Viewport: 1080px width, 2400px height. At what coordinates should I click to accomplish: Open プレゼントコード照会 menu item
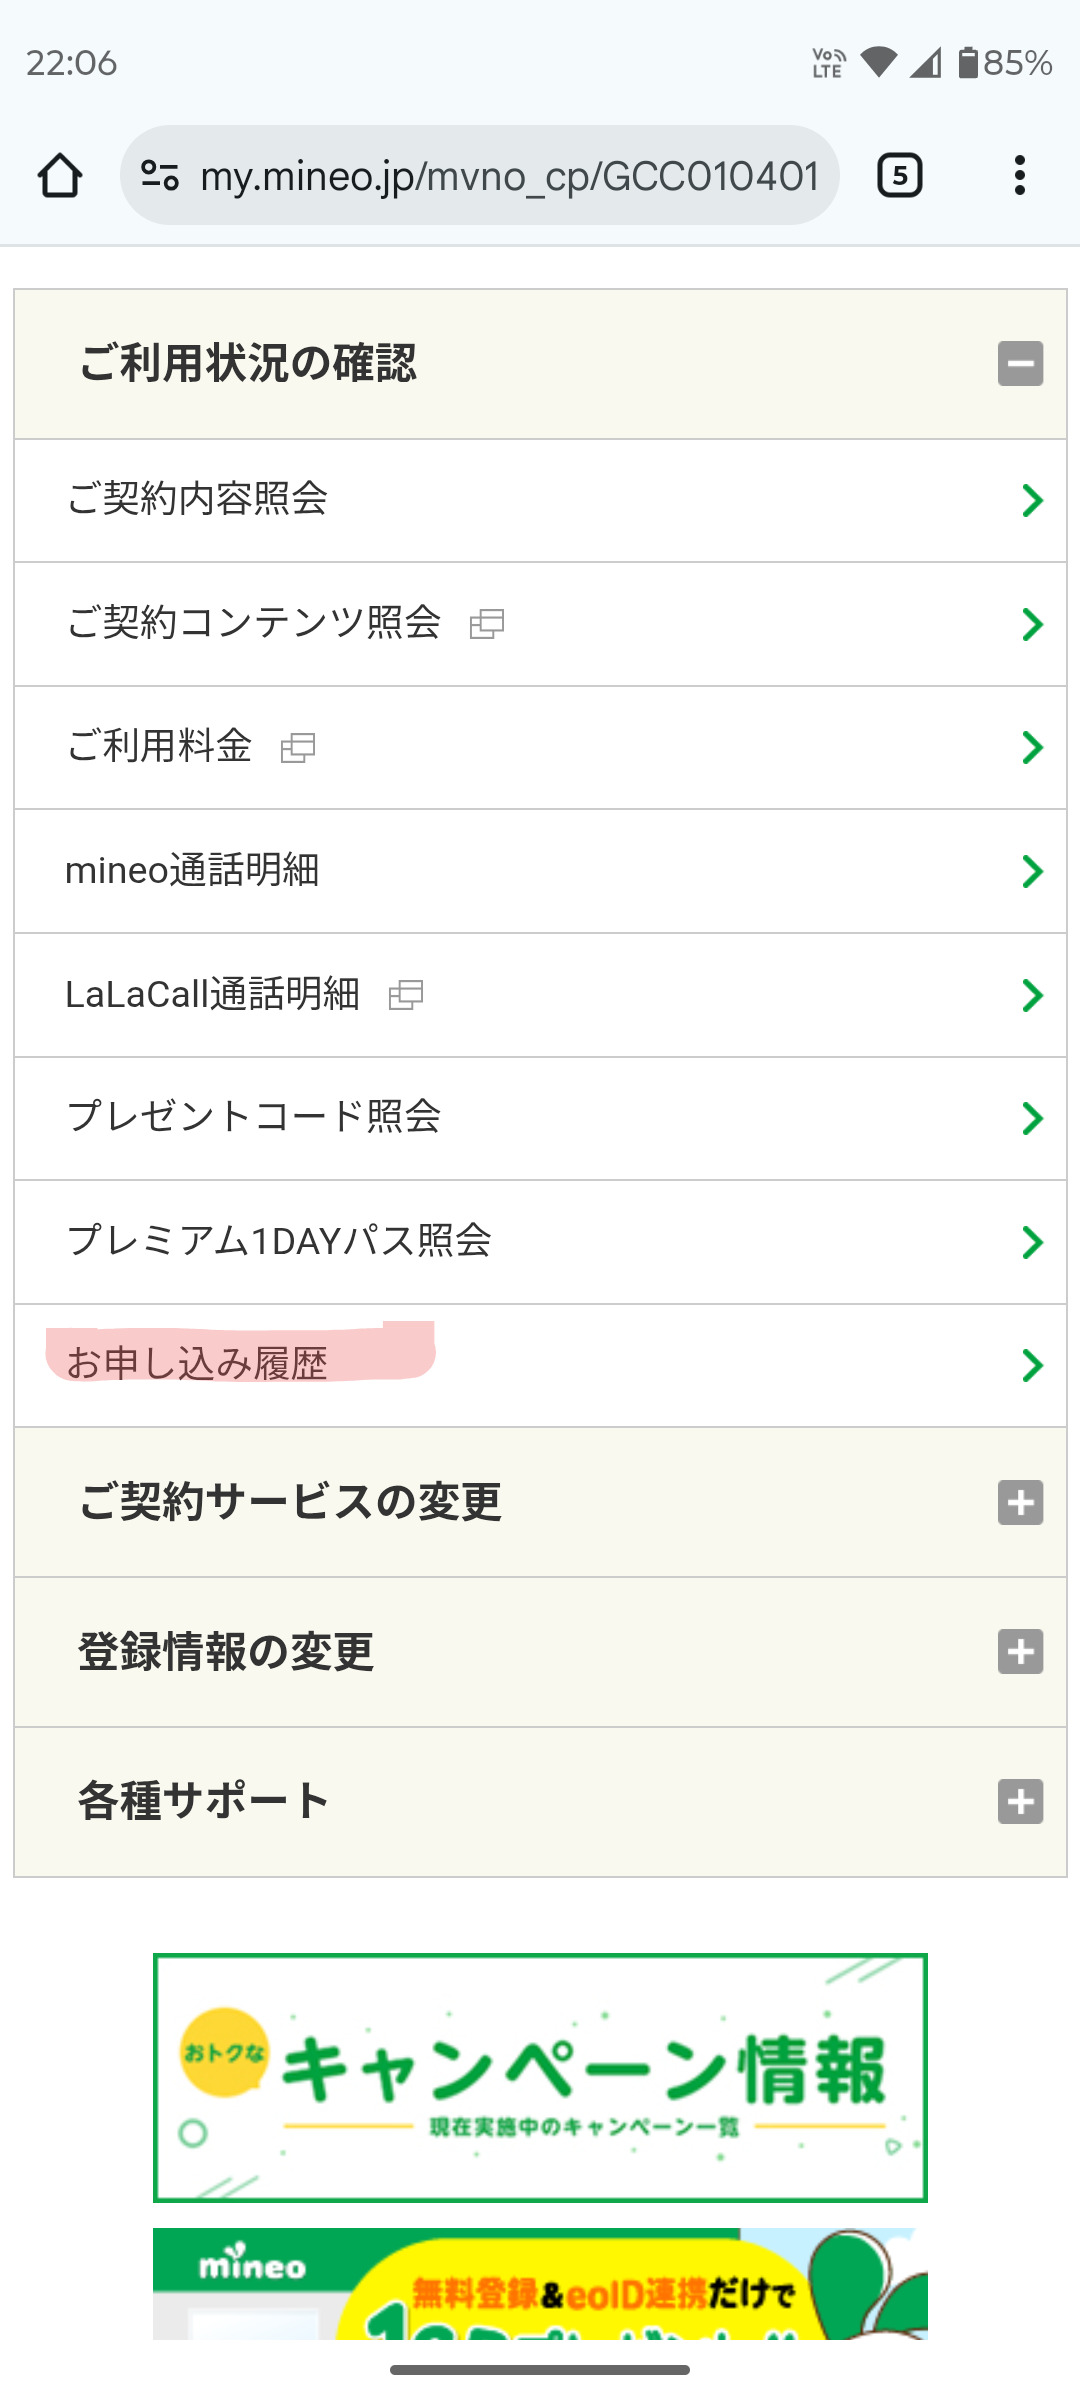pos(254,1118)
